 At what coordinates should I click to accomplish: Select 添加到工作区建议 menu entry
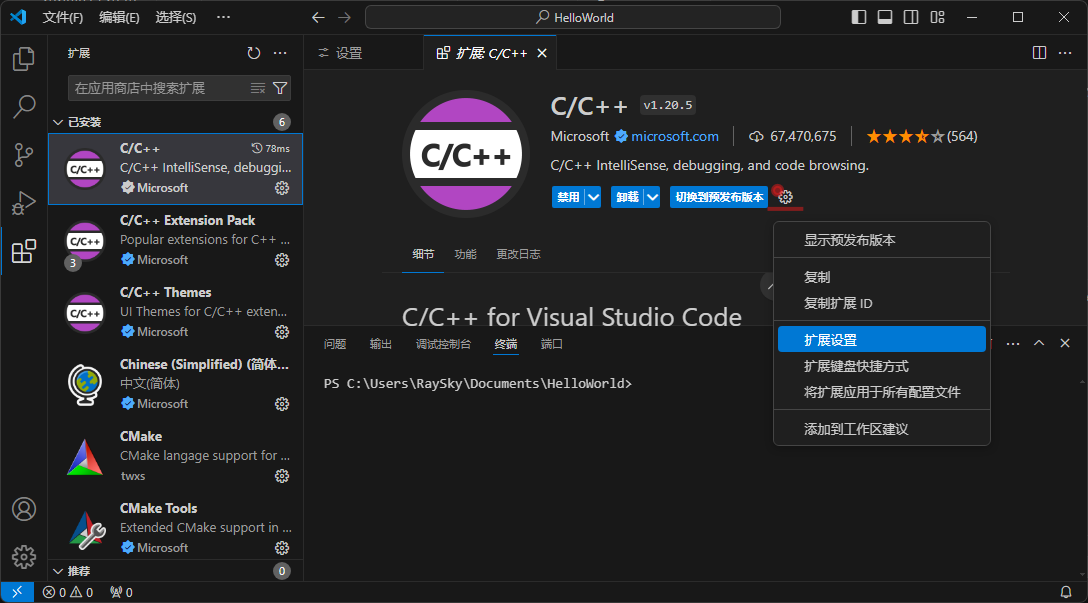882,429
